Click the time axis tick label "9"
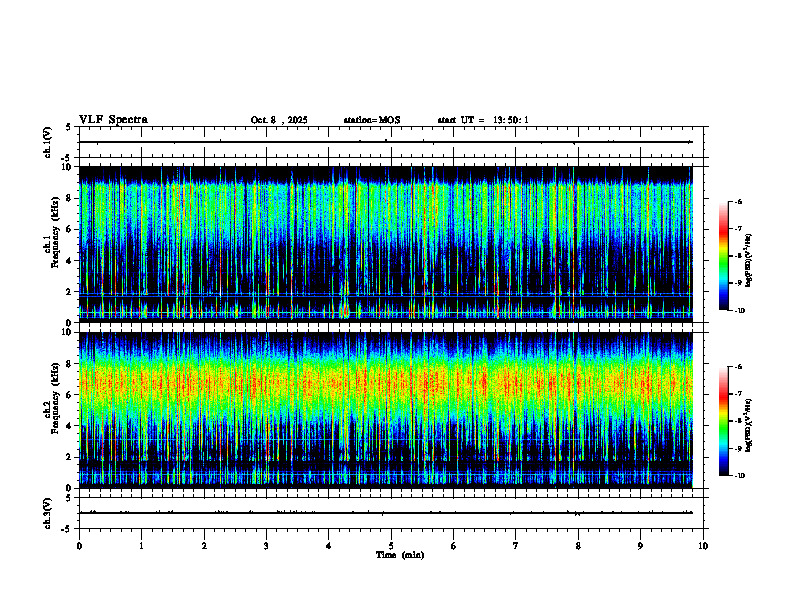Image resolution: width=792 pixels, height=612 pixels. 640,546
